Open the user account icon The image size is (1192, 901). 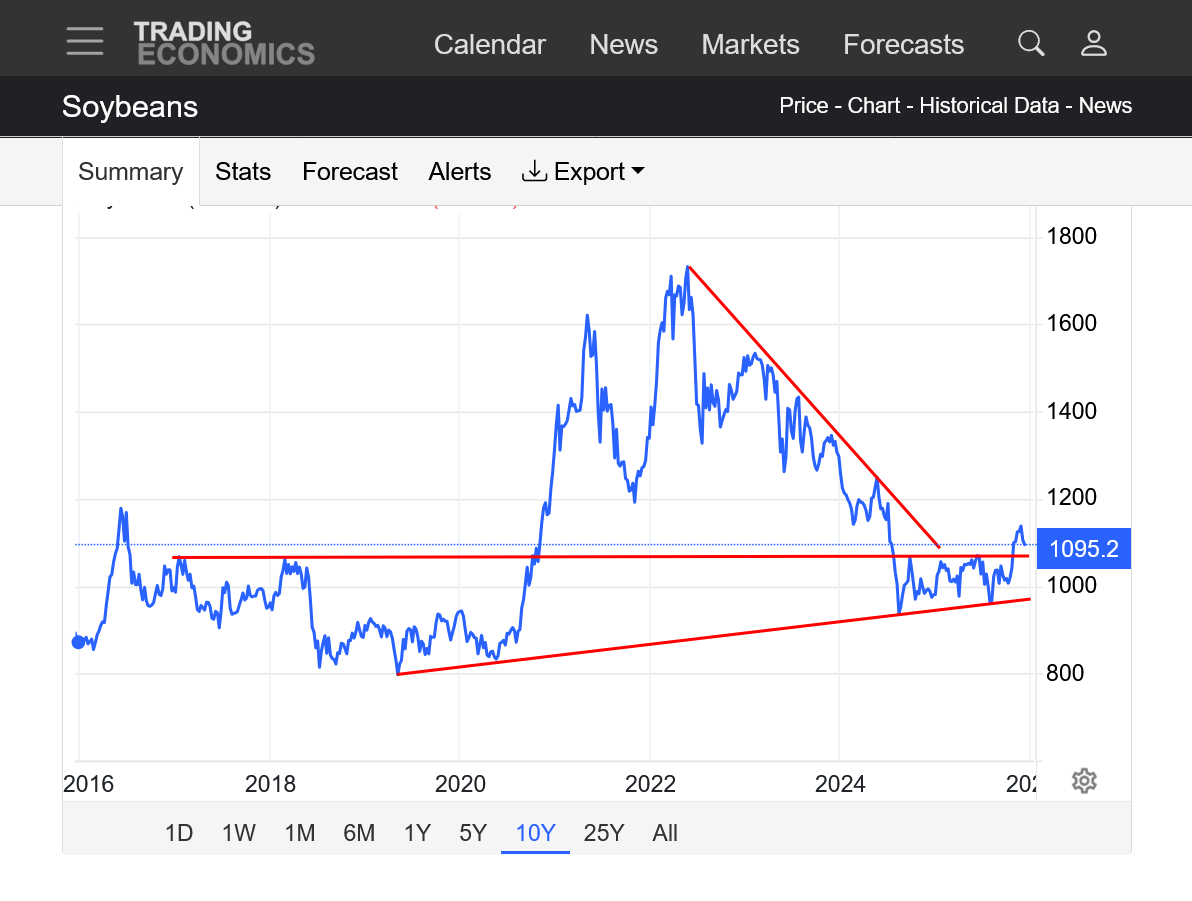(x=1094, y=43)
